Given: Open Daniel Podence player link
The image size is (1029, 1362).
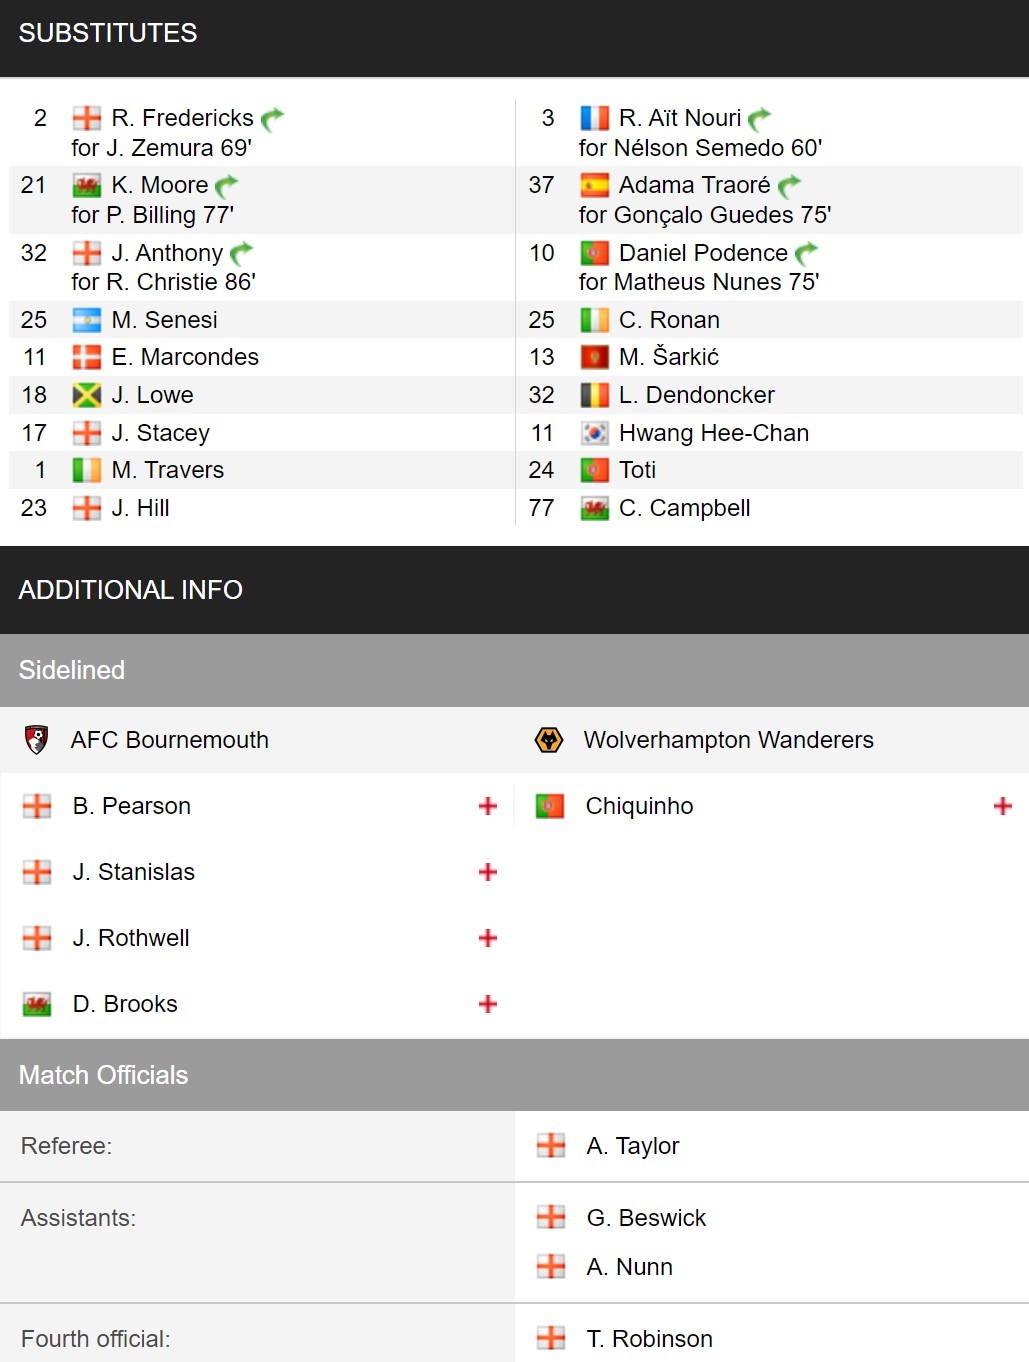Looking at the screenshot, I should pyautogui.click(x=703, y=253).
